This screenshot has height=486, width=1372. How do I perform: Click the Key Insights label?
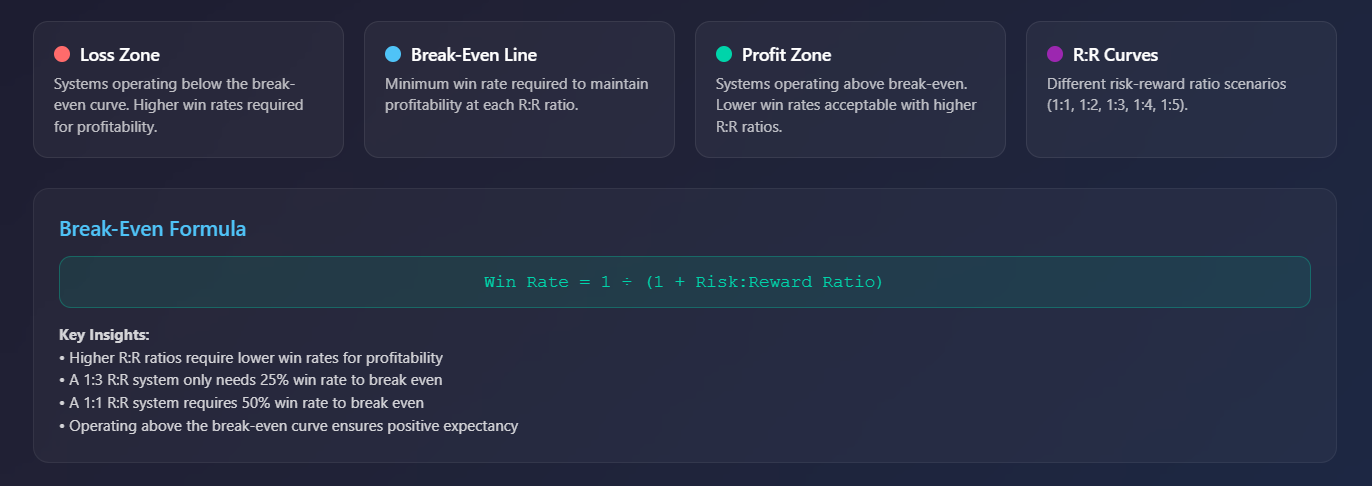coord(104,335)
